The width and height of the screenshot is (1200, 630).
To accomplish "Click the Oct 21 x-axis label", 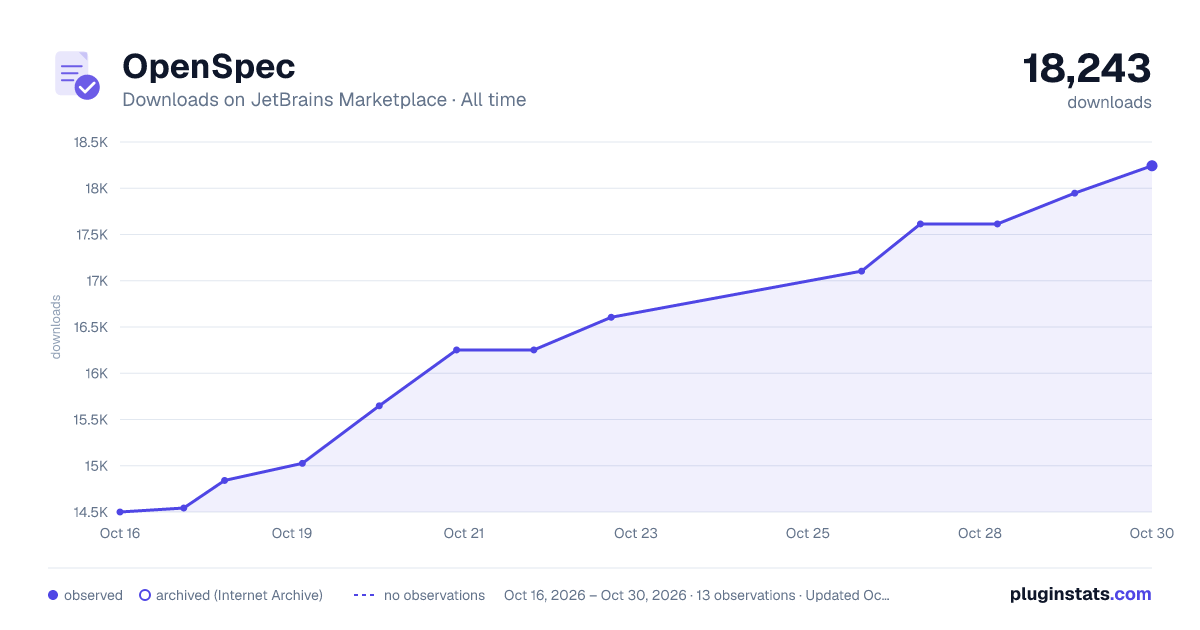I will [464, 533].
